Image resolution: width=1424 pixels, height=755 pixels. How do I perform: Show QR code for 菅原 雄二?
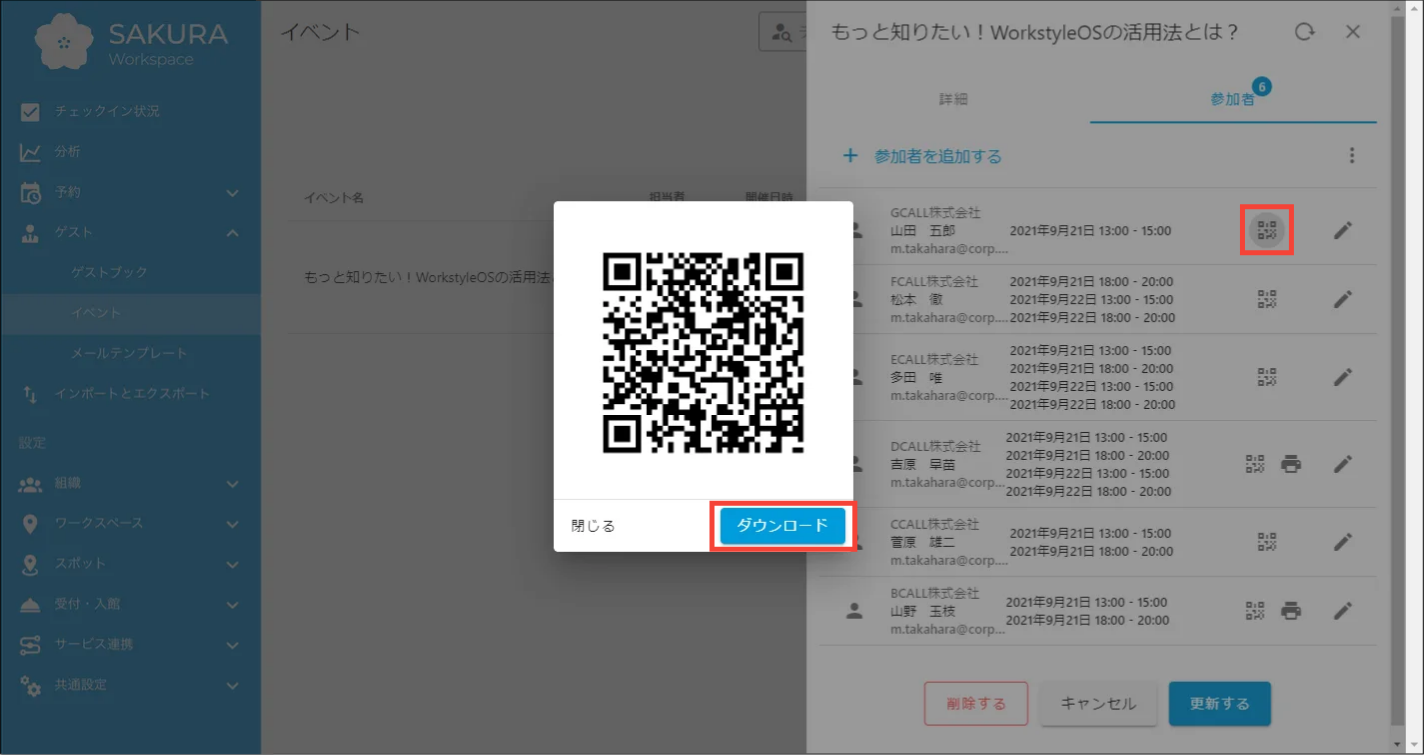1267,542
